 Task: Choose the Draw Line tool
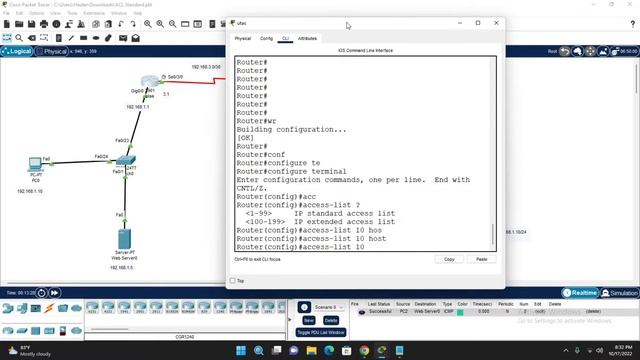(x=71, y=38)
